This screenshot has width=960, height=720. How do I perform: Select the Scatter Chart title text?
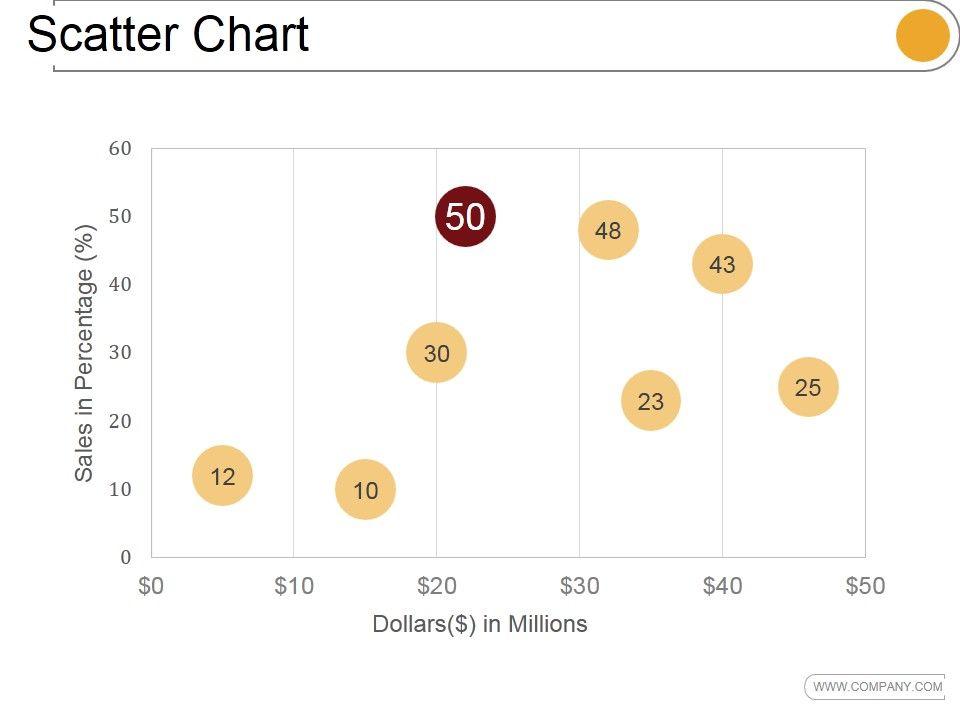pyautogui.click(x=168, y=34)
